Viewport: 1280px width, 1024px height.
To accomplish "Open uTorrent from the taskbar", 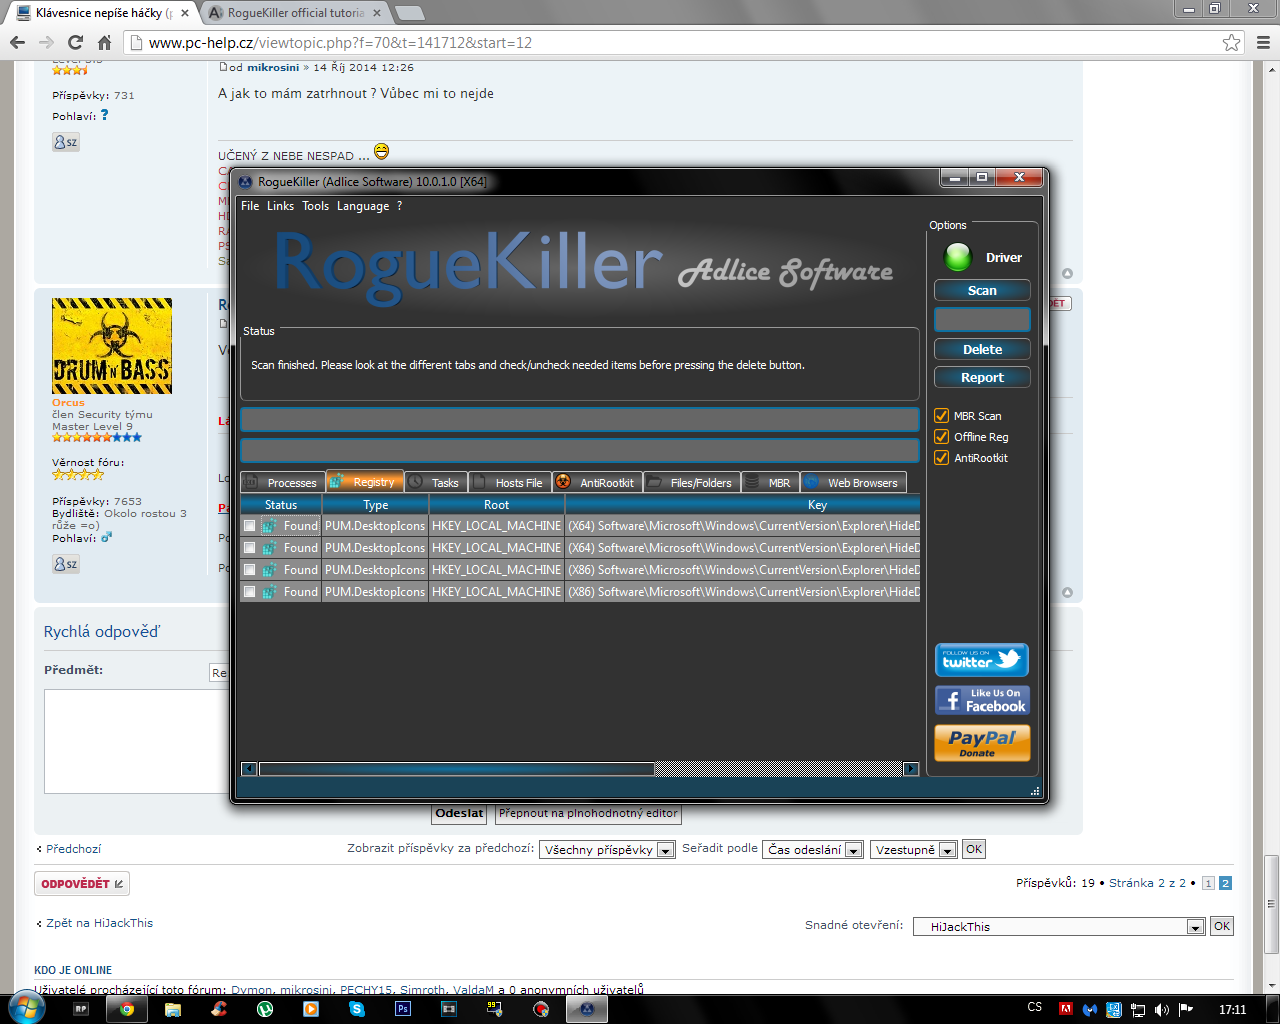I will coord(265,1009).
